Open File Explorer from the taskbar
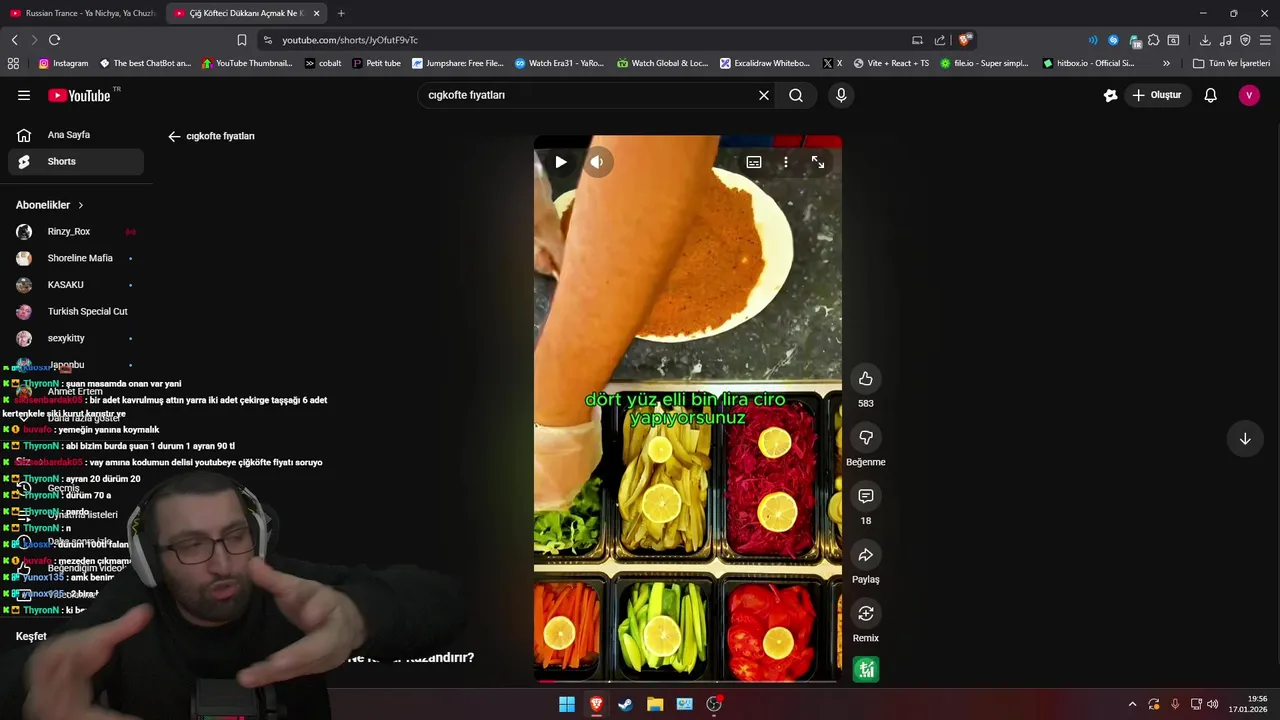 click(x=655, y=704)
